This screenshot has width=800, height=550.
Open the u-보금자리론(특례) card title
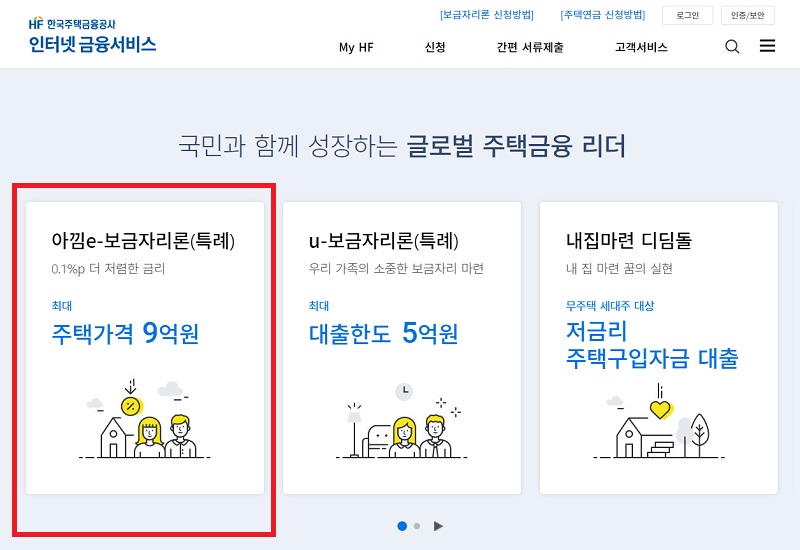(x=384, y=240)
